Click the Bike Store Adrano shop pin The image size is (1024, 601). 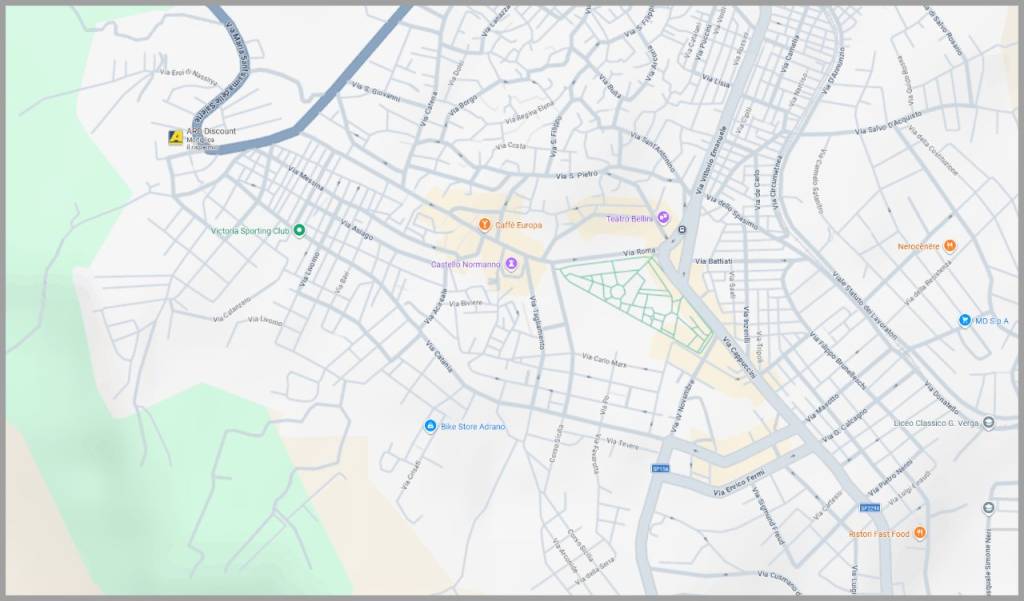click(430, 426)
